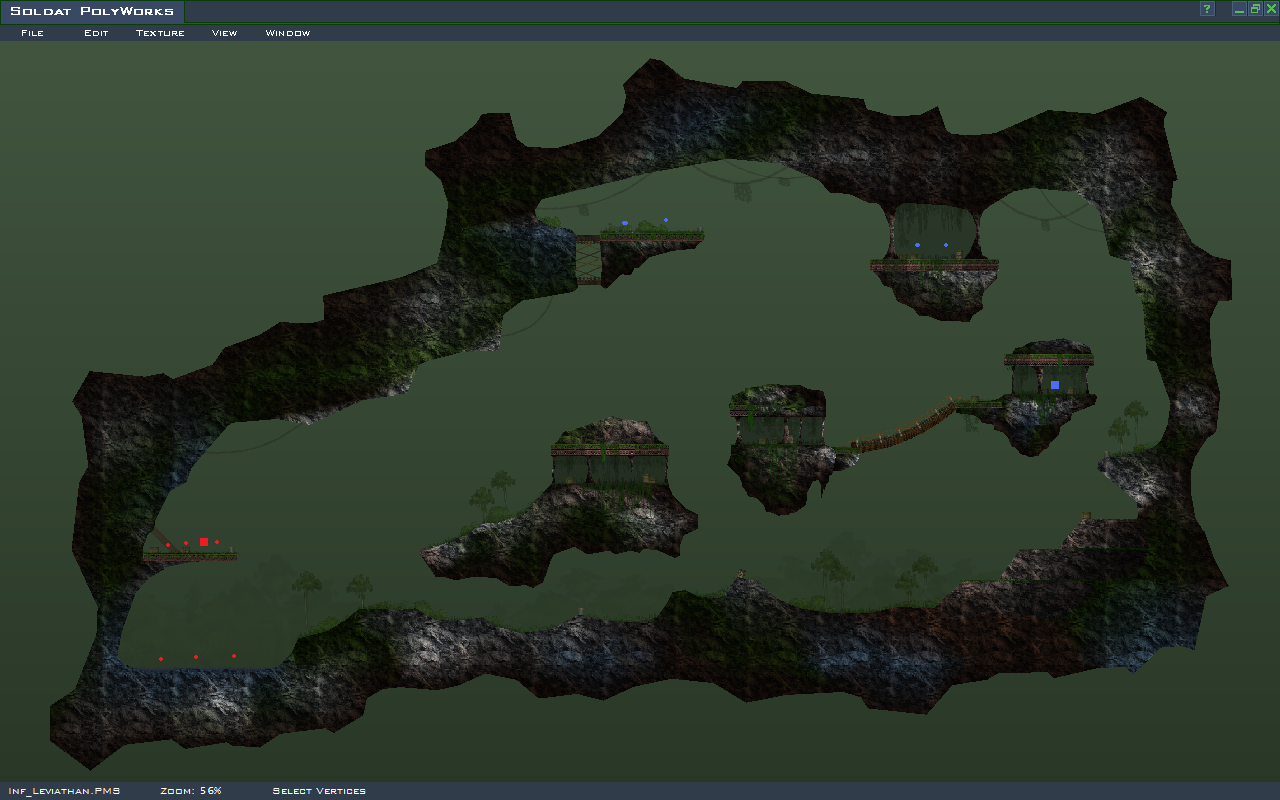1280x800 pixels.
Task: Click the green question mark help icon
Action: click(x=1207, y=9)
